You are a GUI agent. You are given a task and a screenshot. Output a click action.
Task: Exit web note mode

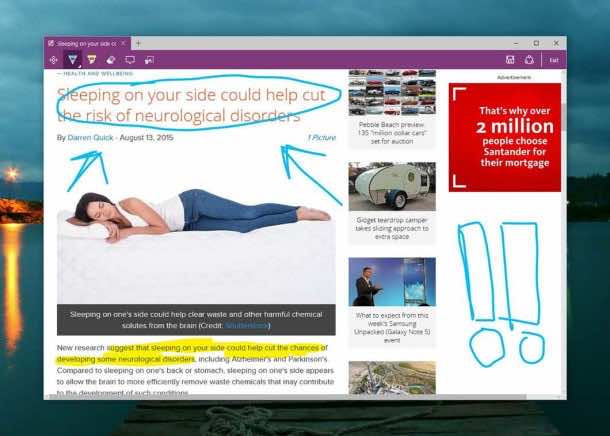pyautogui.click(x=553, y=60)
